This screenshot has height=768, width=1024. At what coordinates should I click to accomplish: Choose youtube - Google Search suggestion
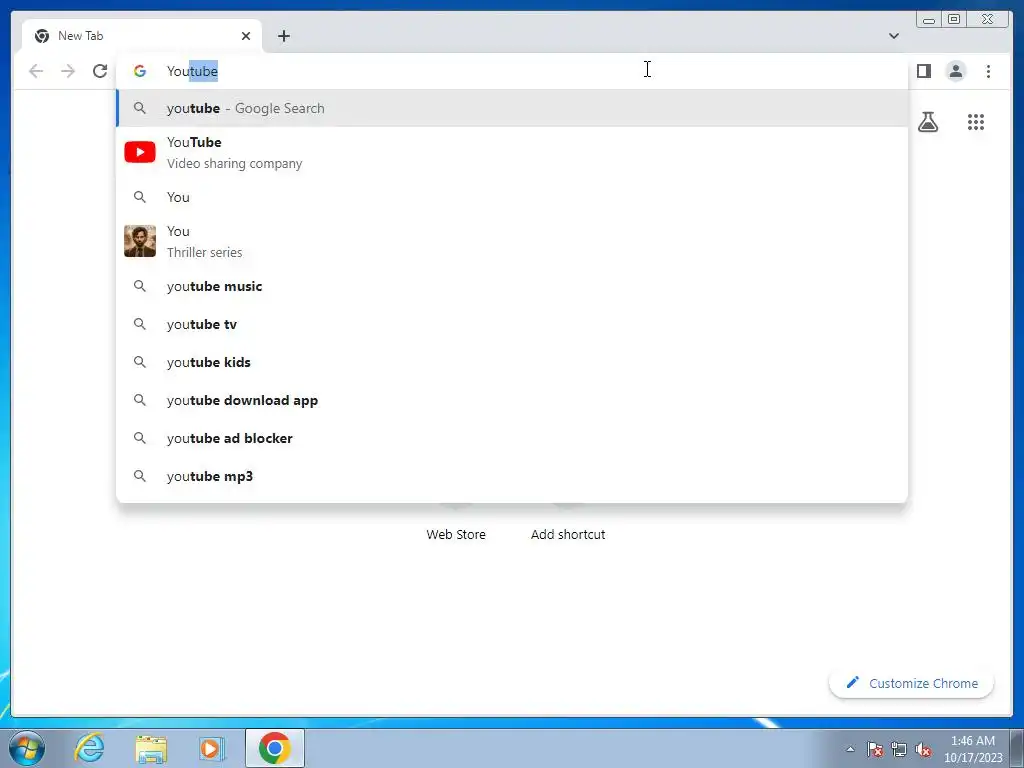point(512,108)
